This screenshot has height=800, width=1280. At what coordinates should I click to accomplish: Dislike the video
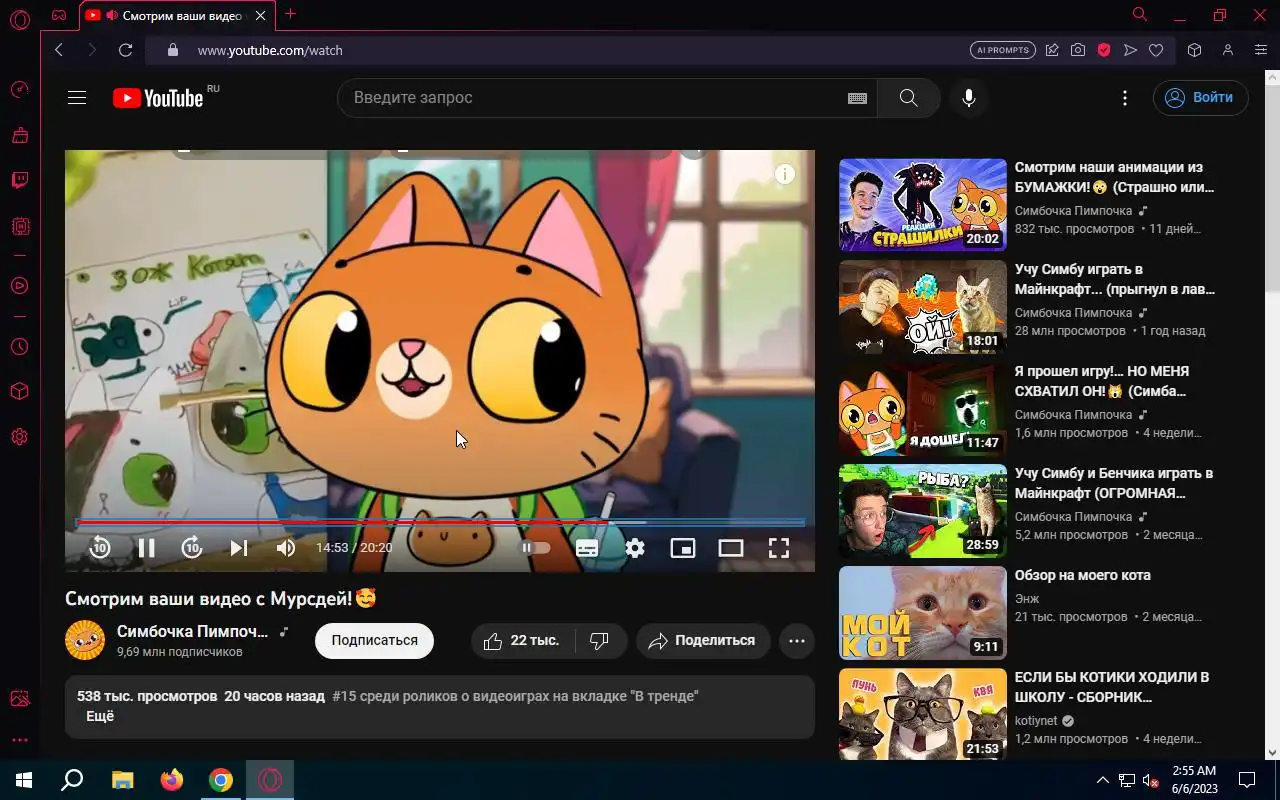(600, 641)
